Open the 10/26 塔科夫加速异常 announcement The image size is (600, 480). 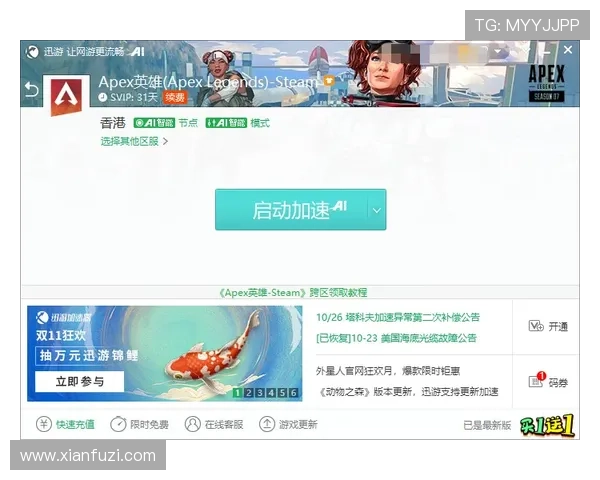(x=398, y=317)
